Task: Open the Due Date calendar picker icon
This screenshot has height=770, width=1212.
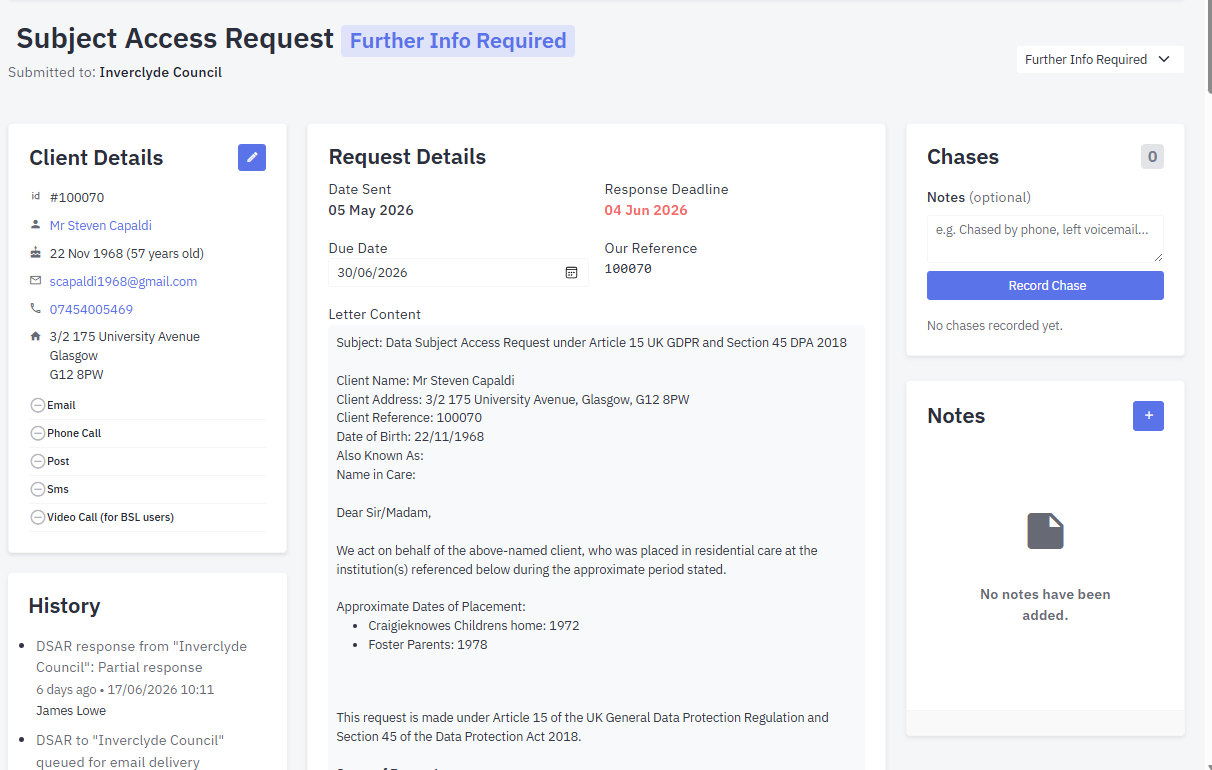Action: pos(572,272)
